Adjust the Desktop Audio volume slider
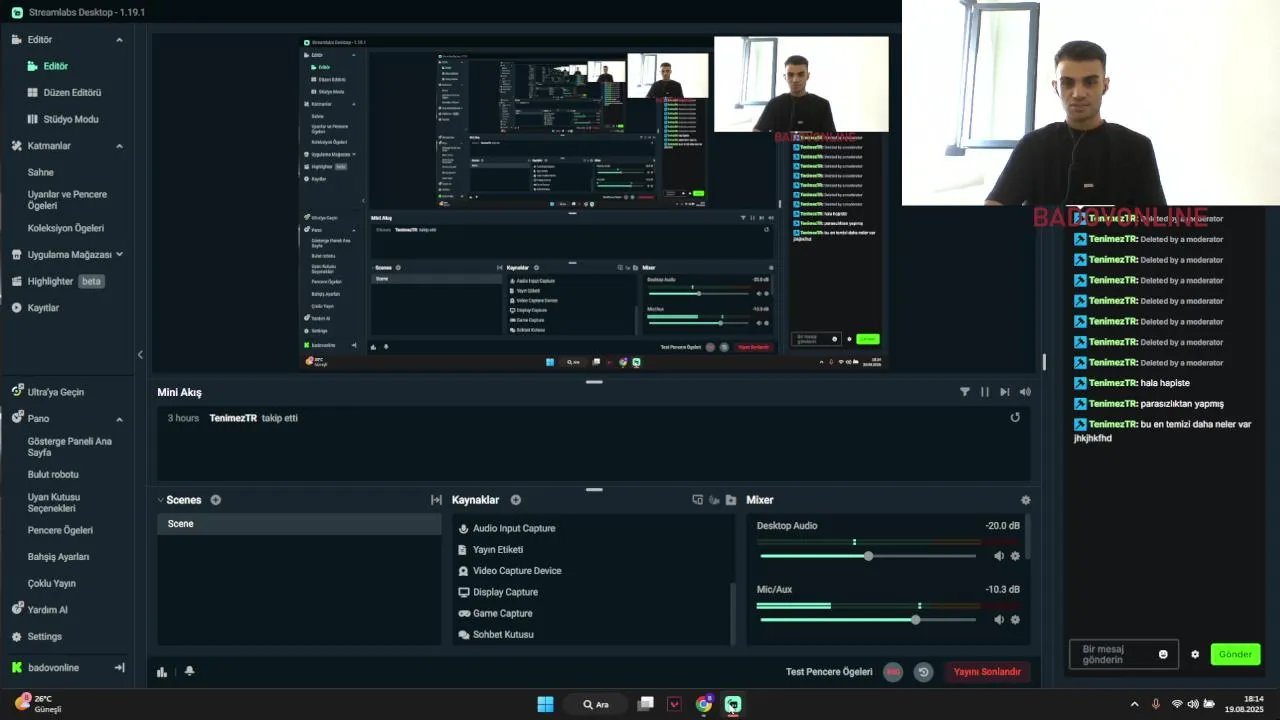This screenshot has width=1280, height=720. tap(868, 556)
